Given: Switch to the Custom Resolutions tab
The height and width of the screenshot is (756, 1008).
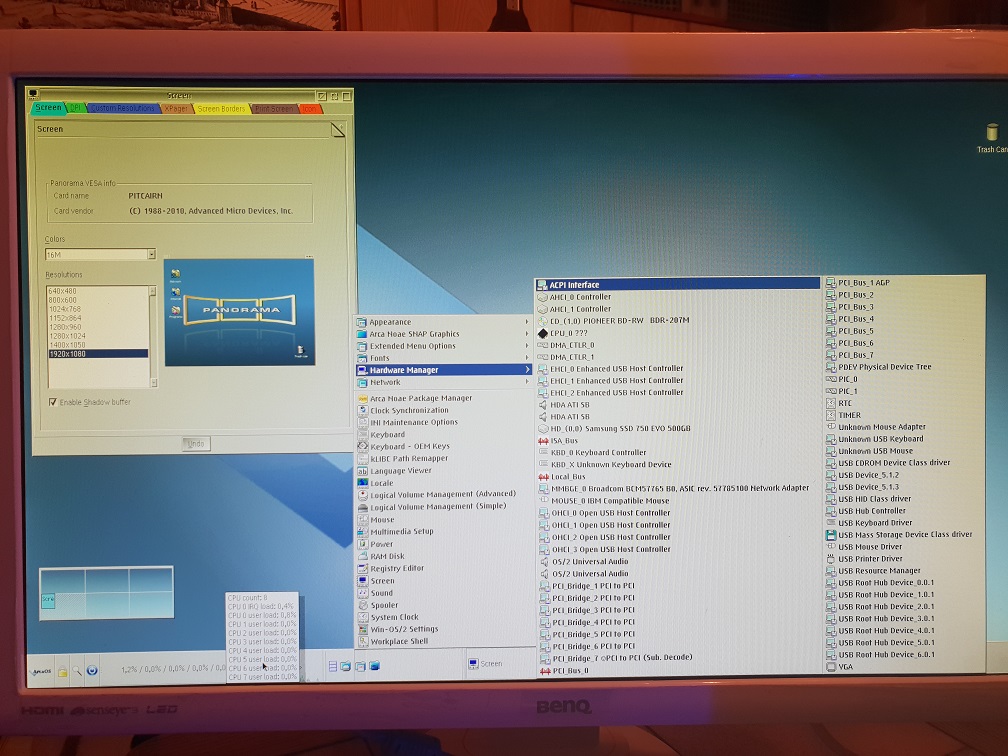Looking at the screenshot, I should [122, 108].
